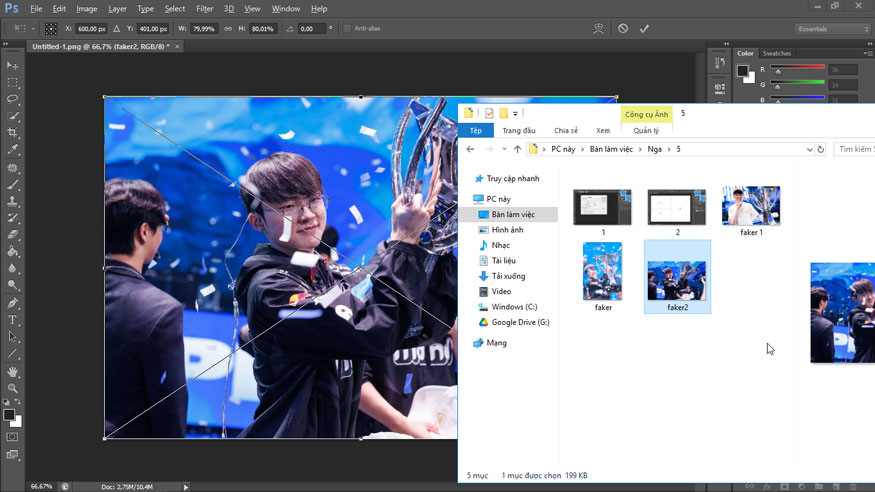Select the Crop tool

pyautogui.click(x=13, y=133)
